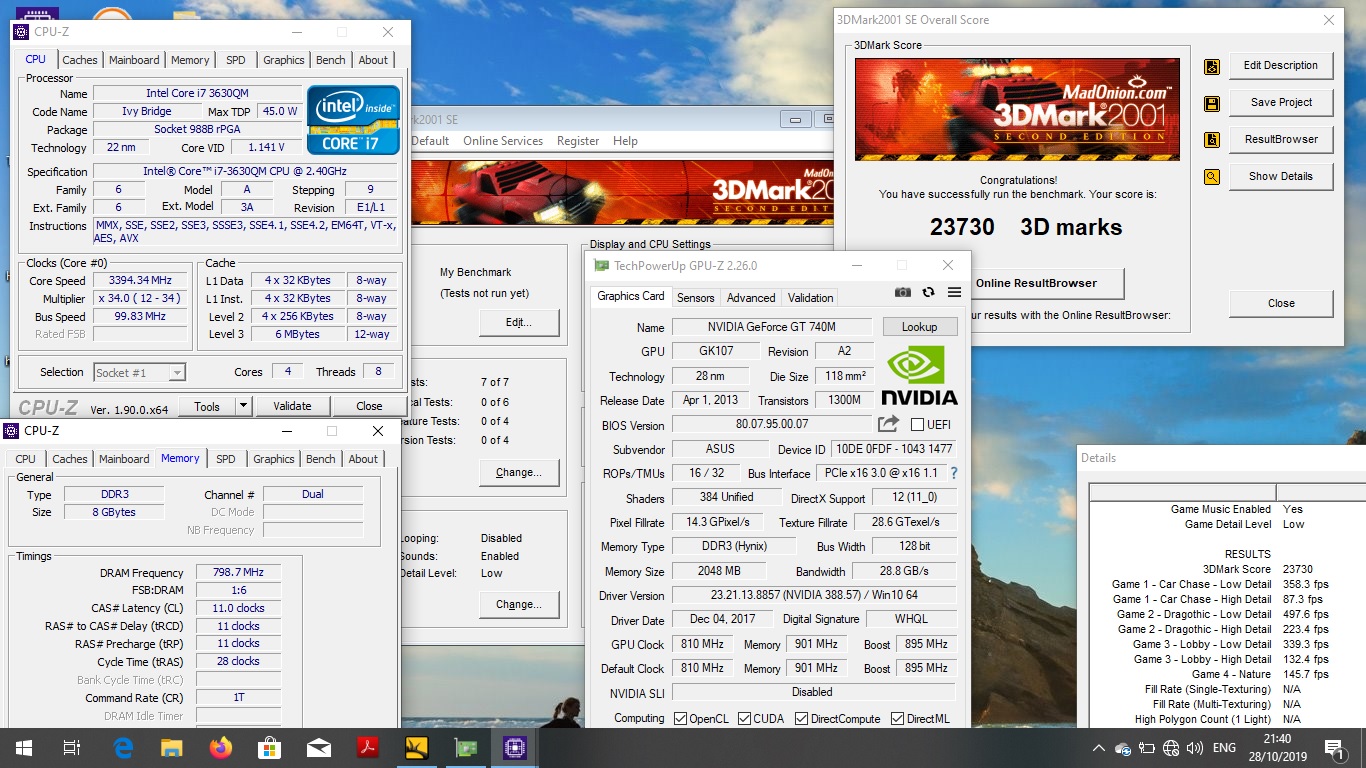Switch to GPU-Z via its taskbar icon
This screenshot has width=1366, height=768.
(x=465, y=747)
